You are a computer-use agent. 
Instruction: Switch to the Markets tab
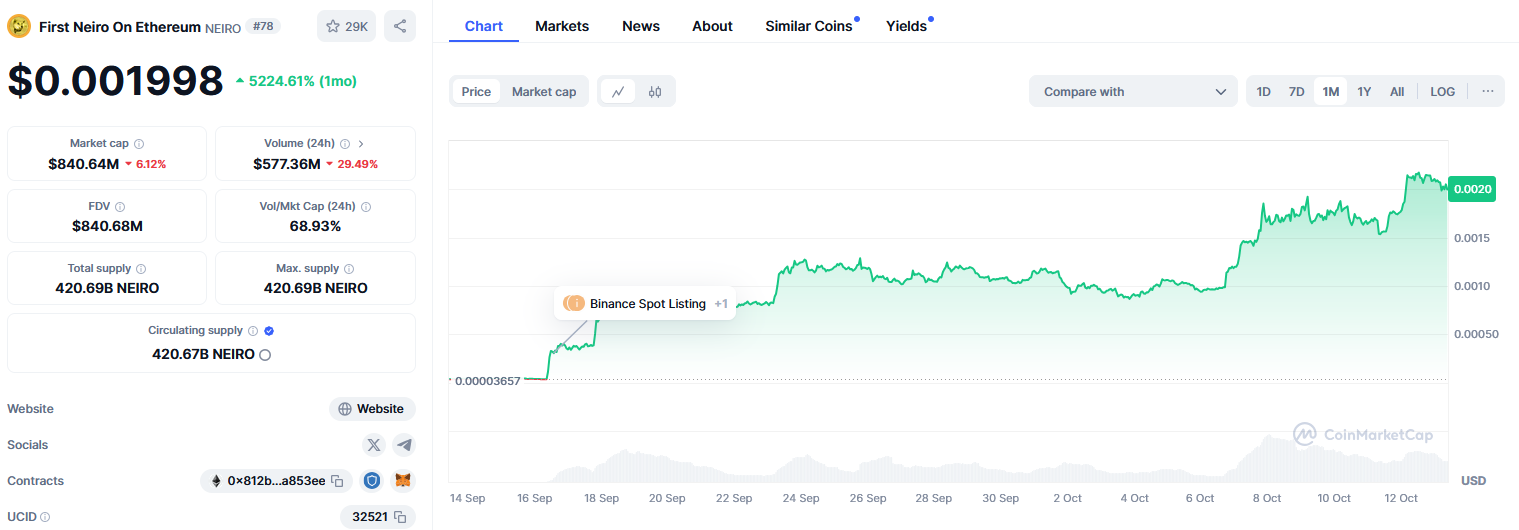click(x=562, y=26)
